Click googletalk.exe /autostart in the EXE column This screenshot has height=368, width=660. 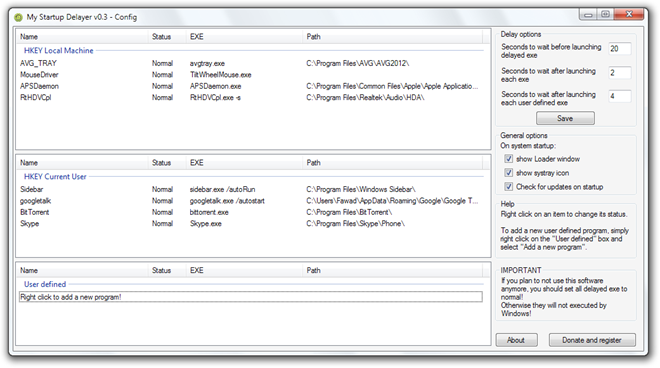click(x=227, y=201)
